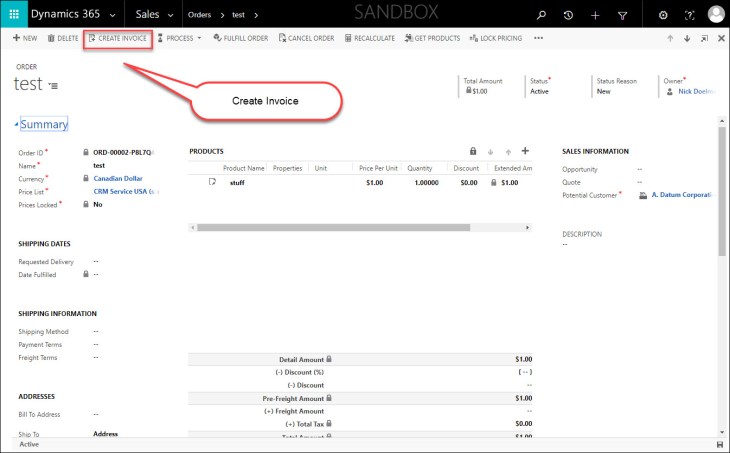730x453 pixels.
Task: Click Fulfill Order command
Action: point(240,38)
